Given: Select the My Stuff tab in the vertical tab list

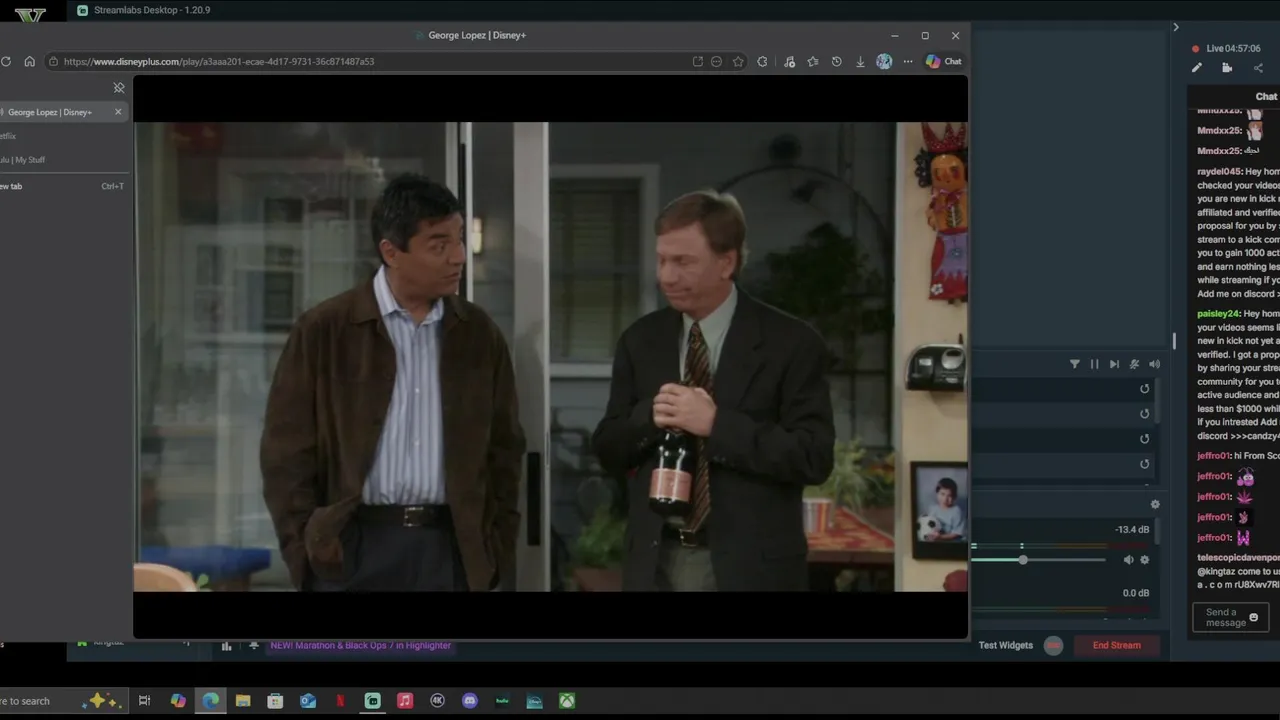Looking at the screenshot, I should coord(22,160).
